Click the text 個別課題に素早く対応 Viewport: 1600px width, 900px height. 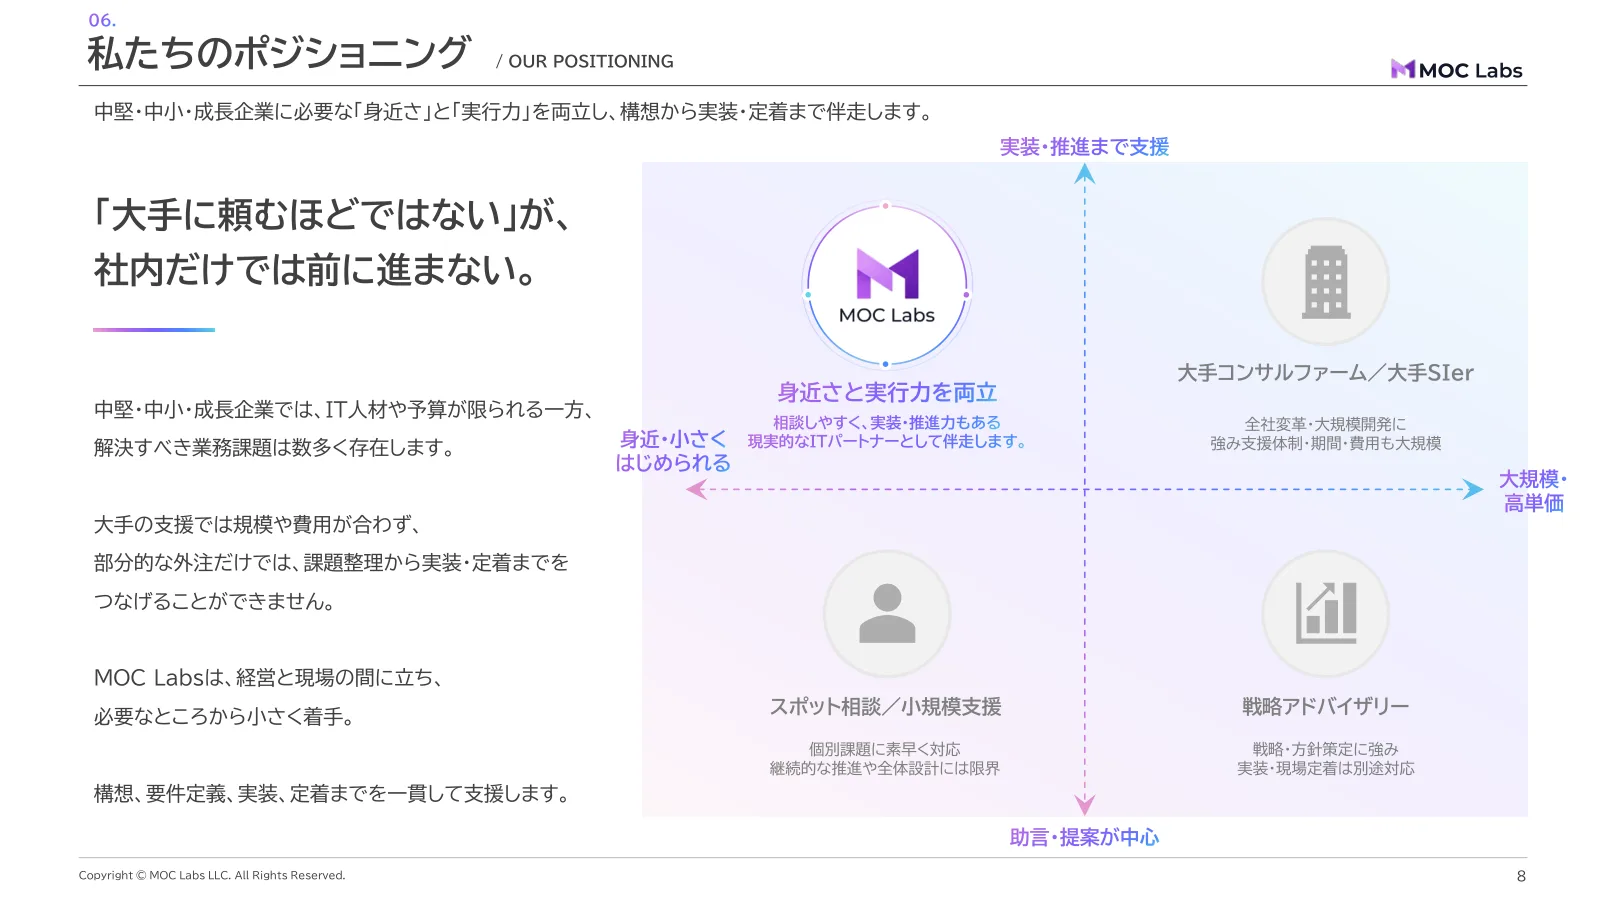[885, 749]
